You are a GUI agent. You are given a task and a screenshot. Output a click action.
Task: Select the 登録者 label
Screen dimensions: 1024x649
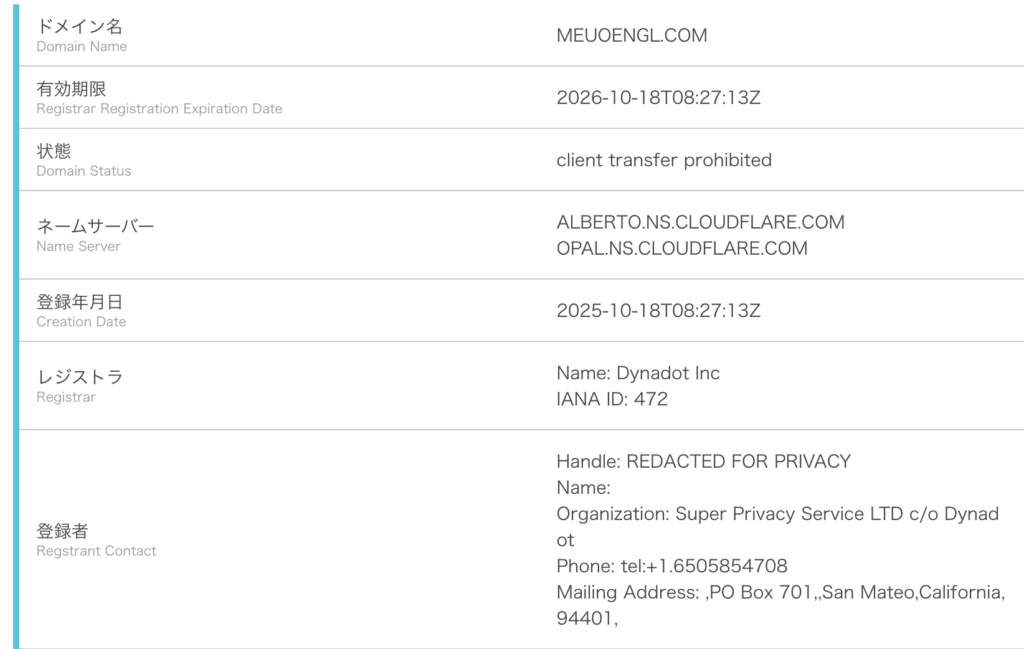62,531
